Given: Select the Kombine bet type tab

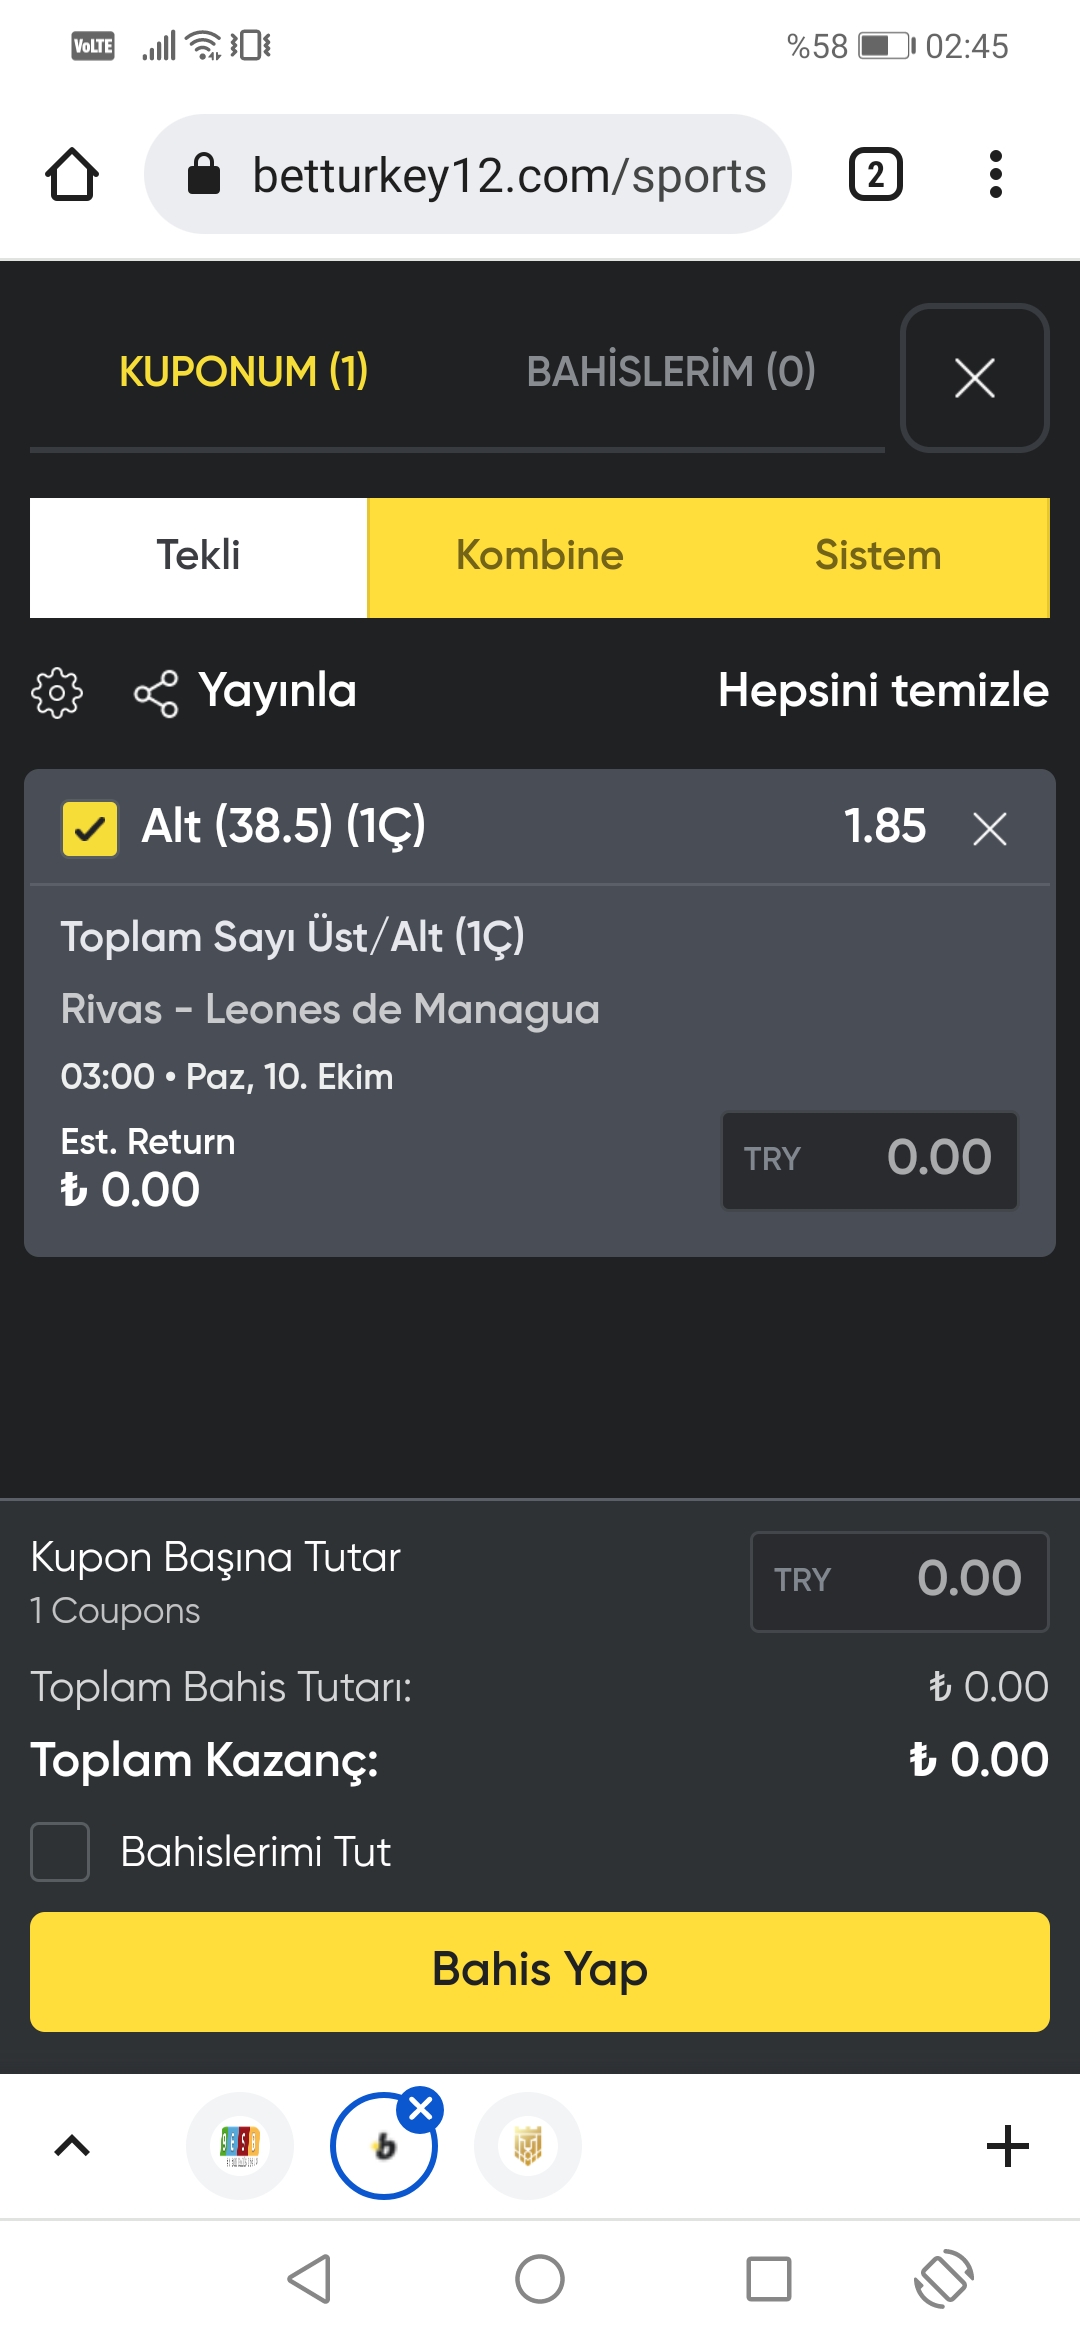Looking at the screenshot, I should (540, 557).
